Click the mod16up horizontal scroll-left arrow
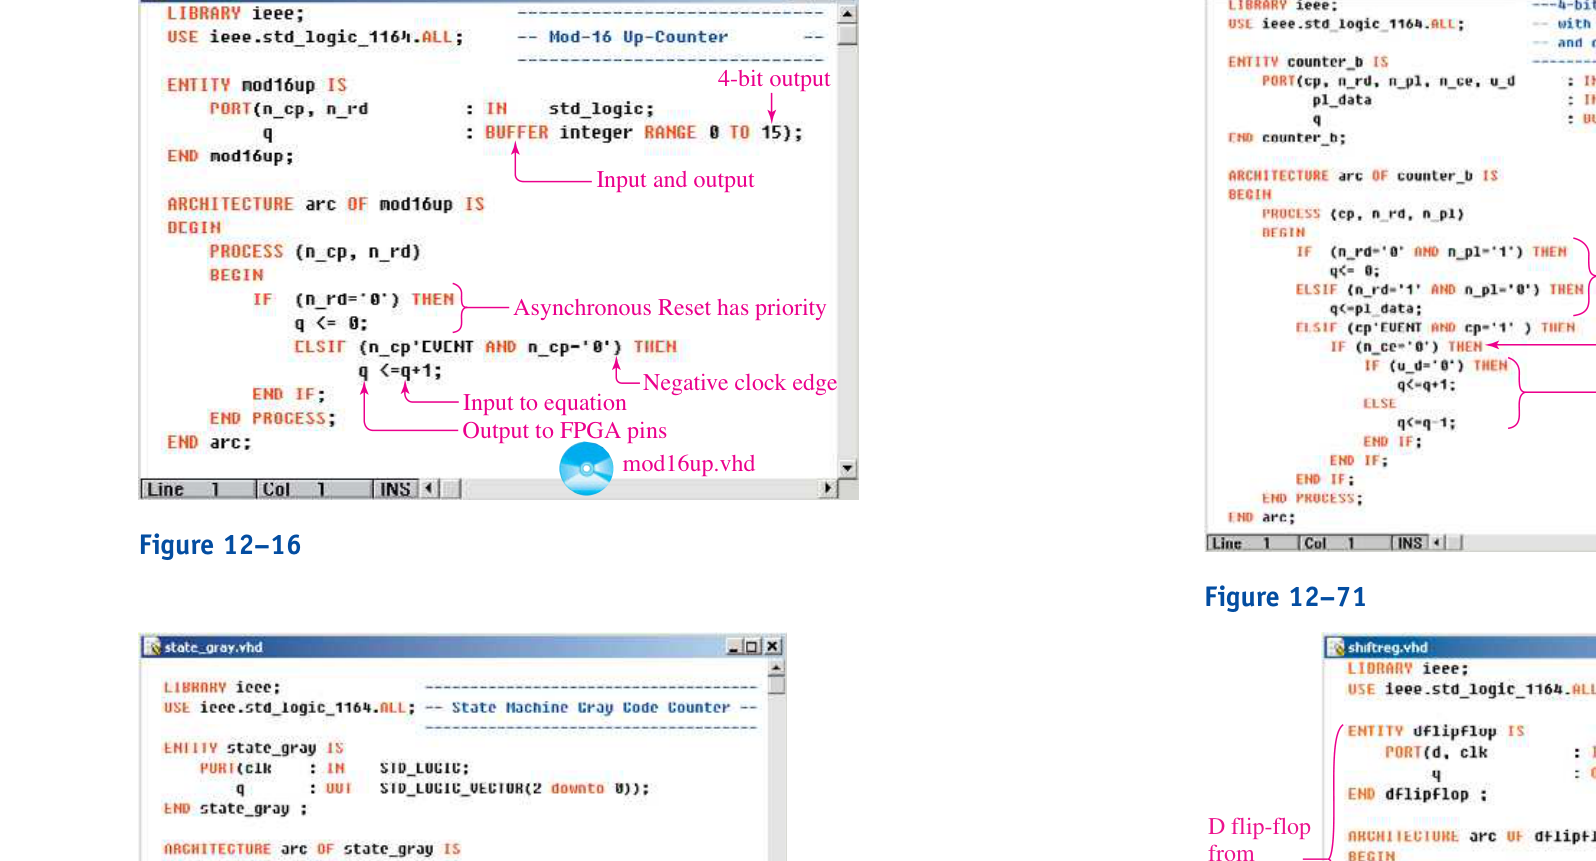This screenshot has height=861, width=1596. pos(430,489)
